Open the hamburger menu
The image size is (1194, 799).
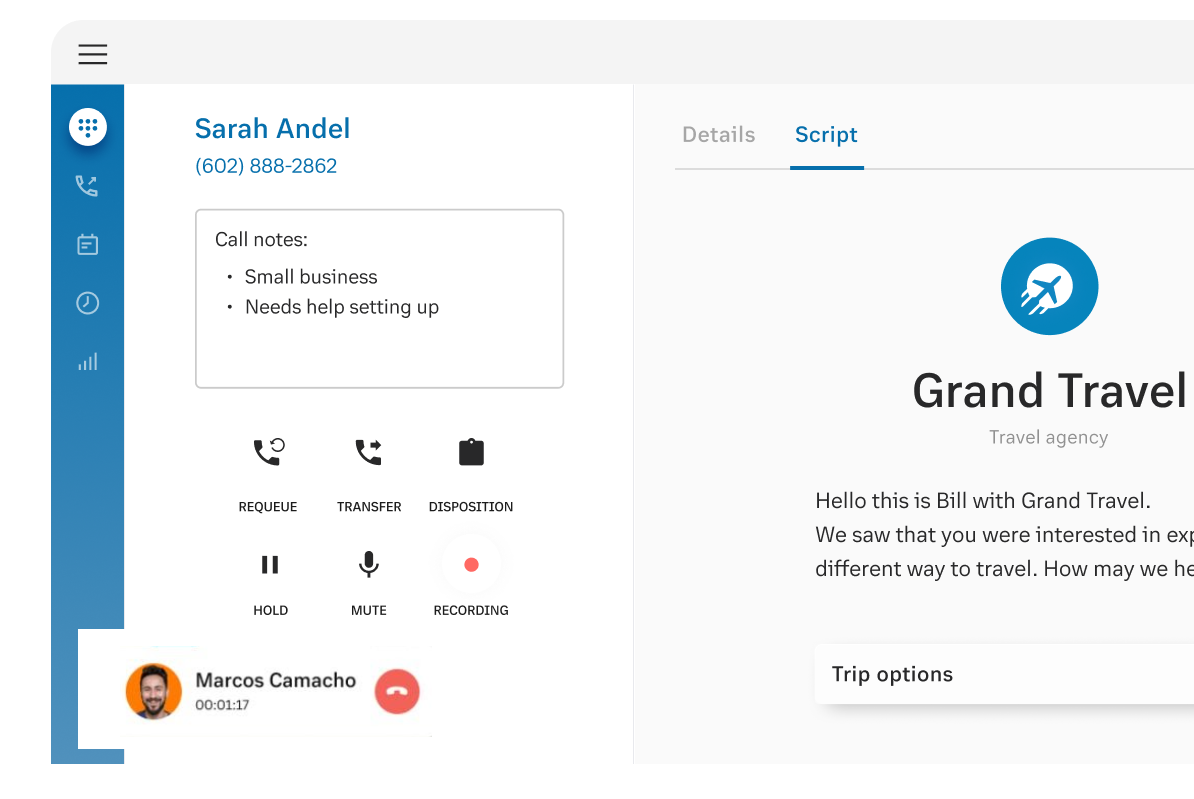93,55
